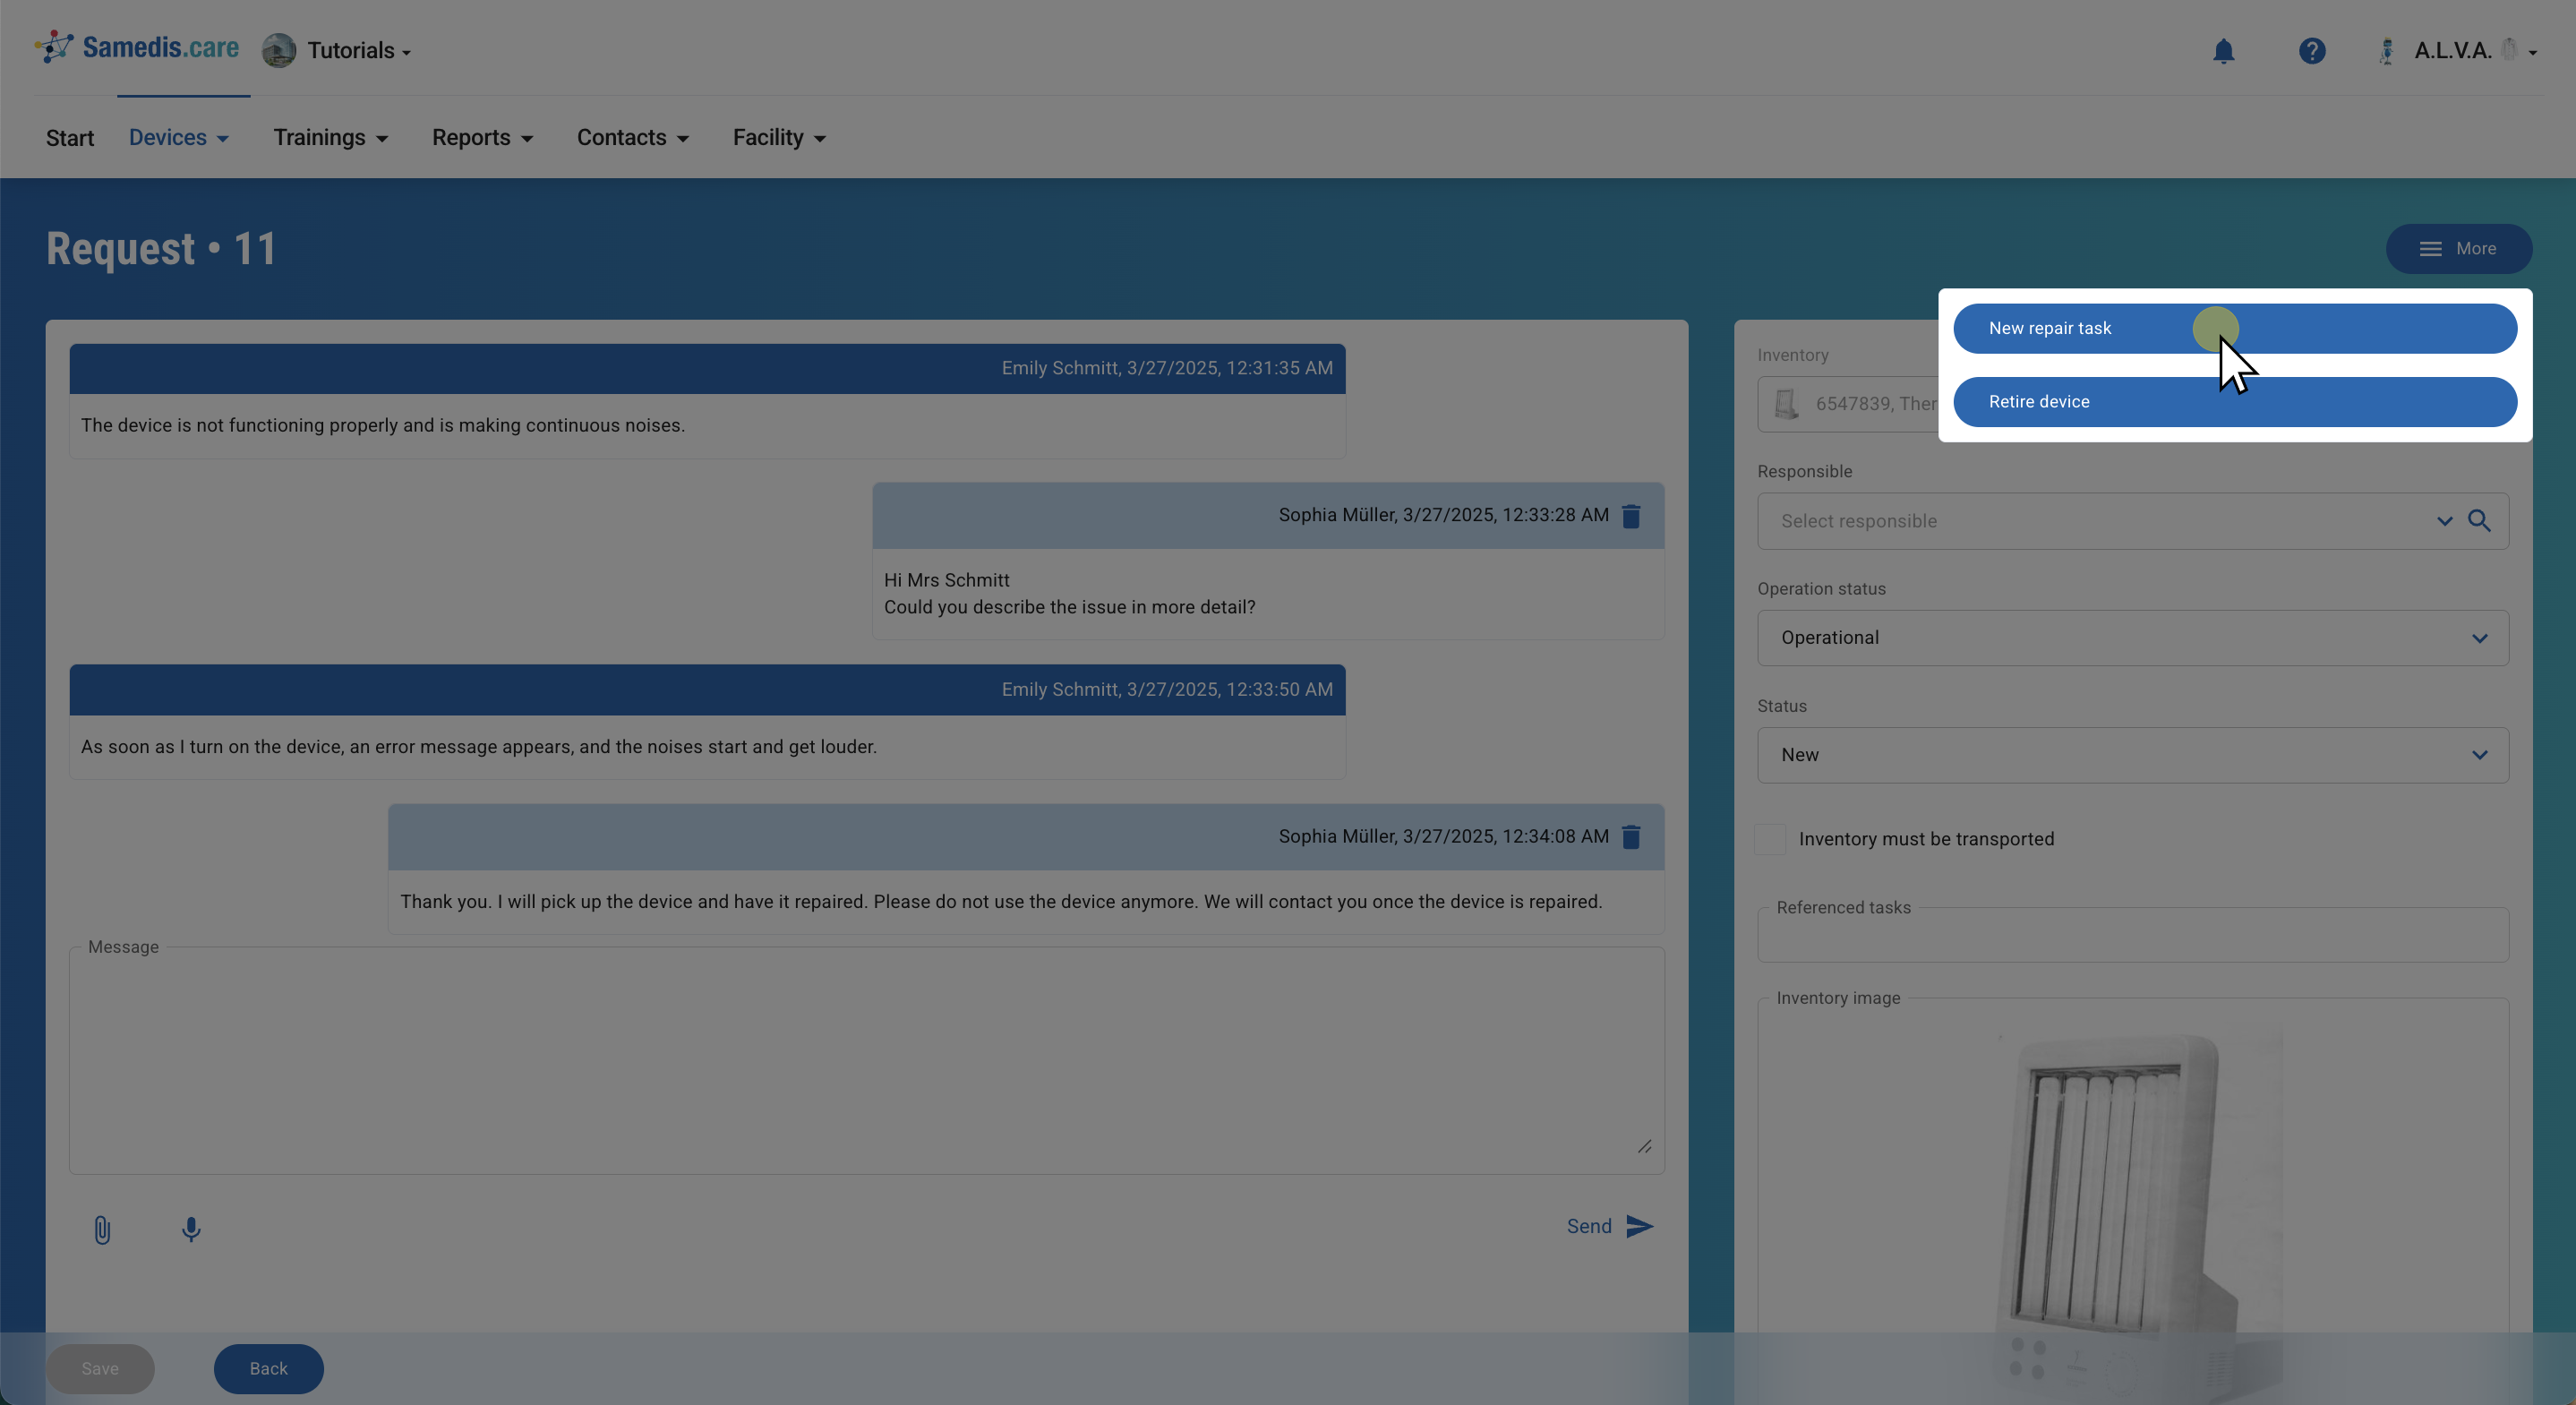
Task: Click the Samedis.care logo
Action: click(137, 47)
